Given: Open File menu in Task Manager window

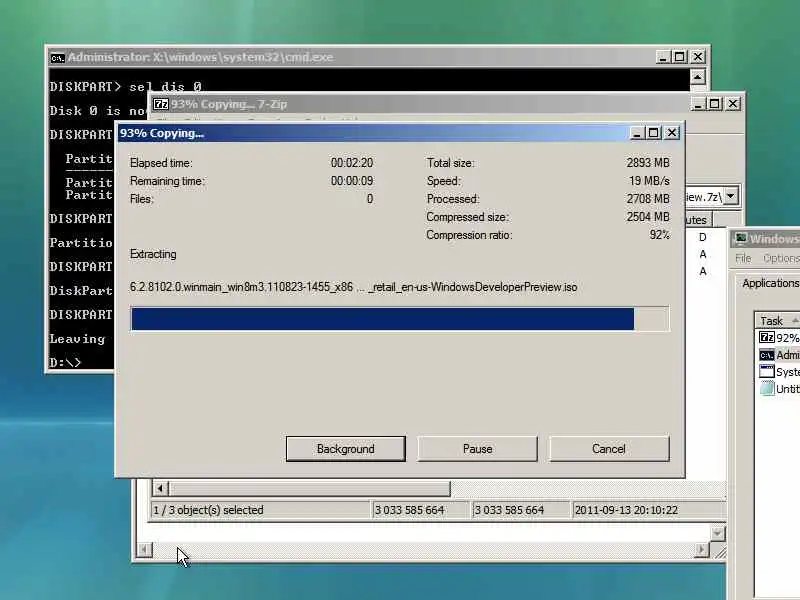Looking at the screenshot, I should (743, 258).
